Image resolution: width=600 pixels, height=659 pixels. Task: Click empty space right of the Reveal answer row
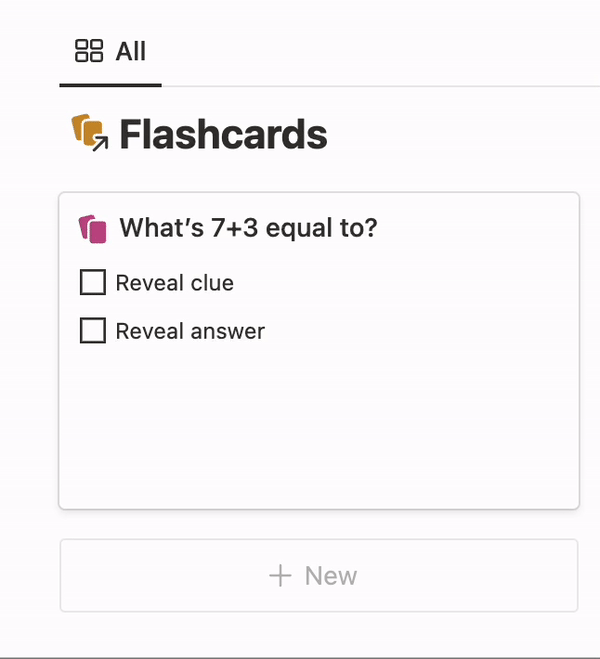click(x=420, y=331)
